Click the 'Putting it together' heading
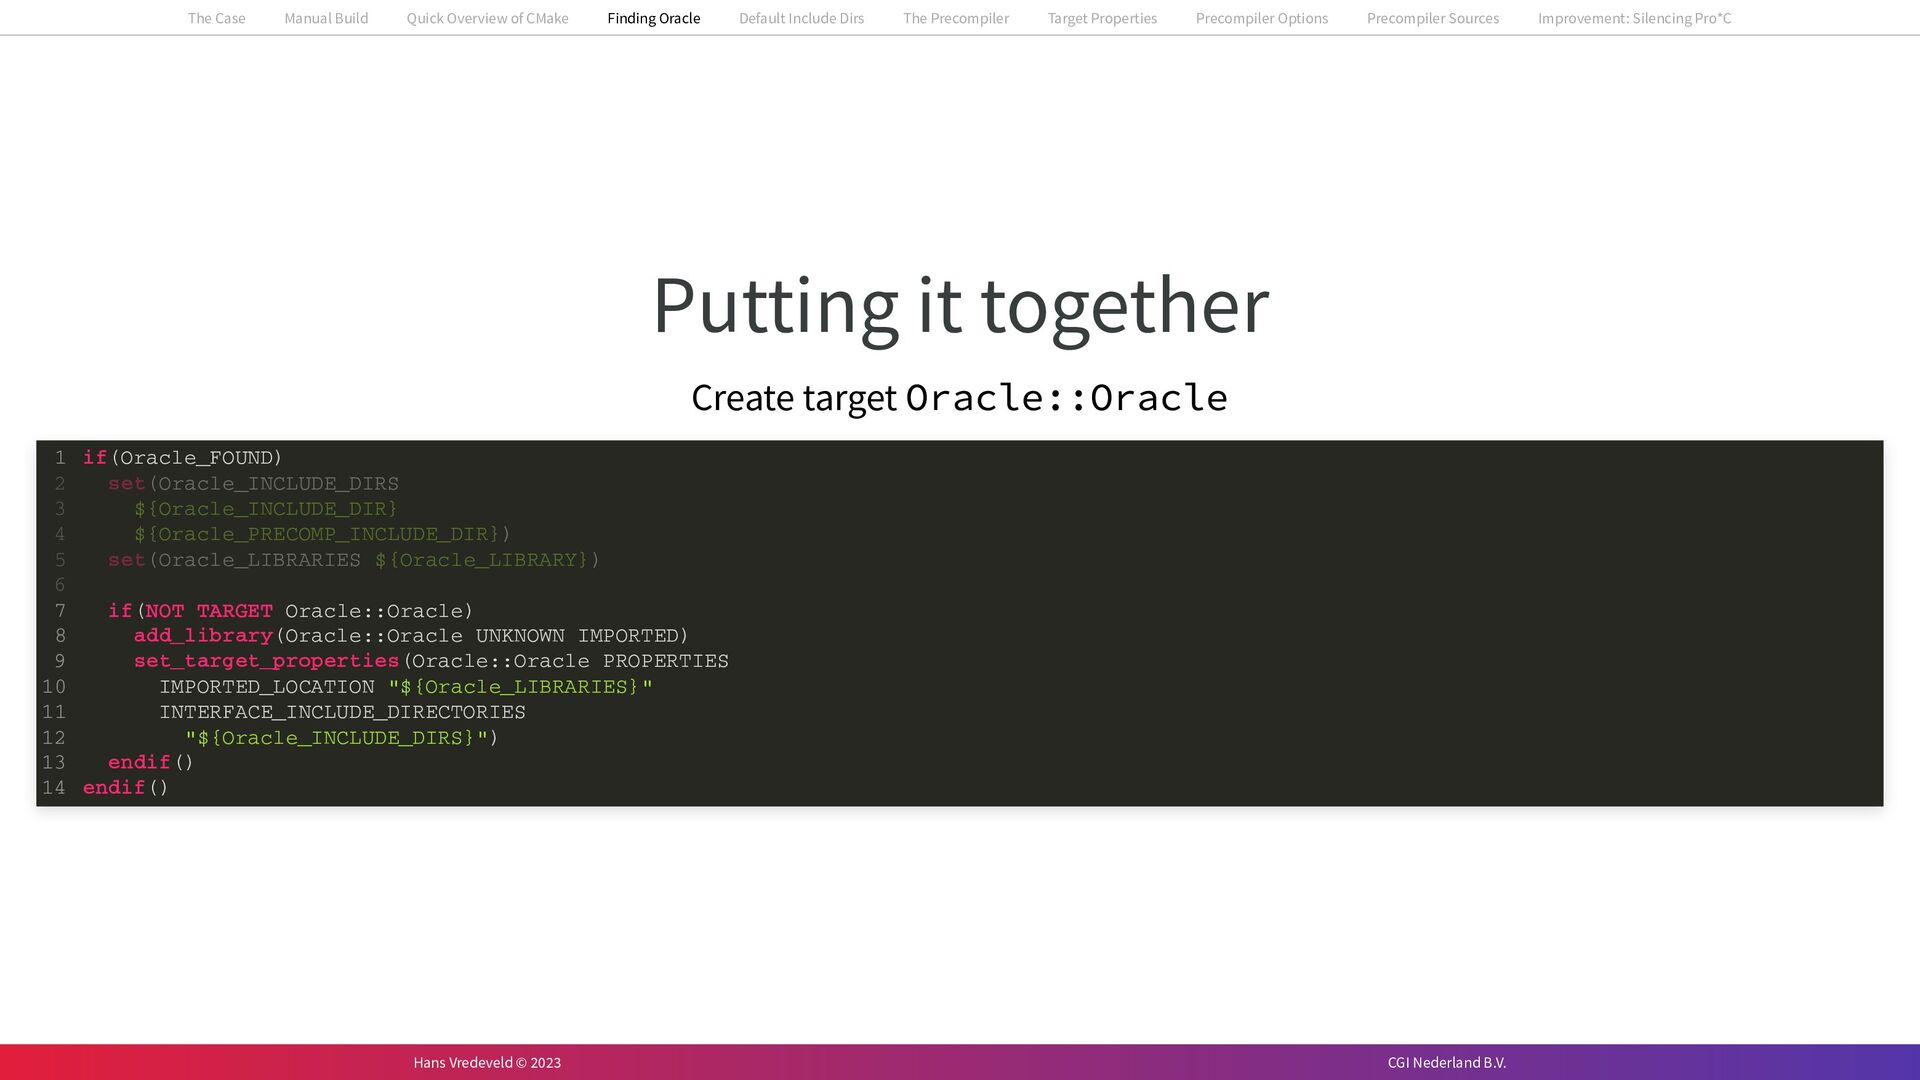 click(960, 305)
